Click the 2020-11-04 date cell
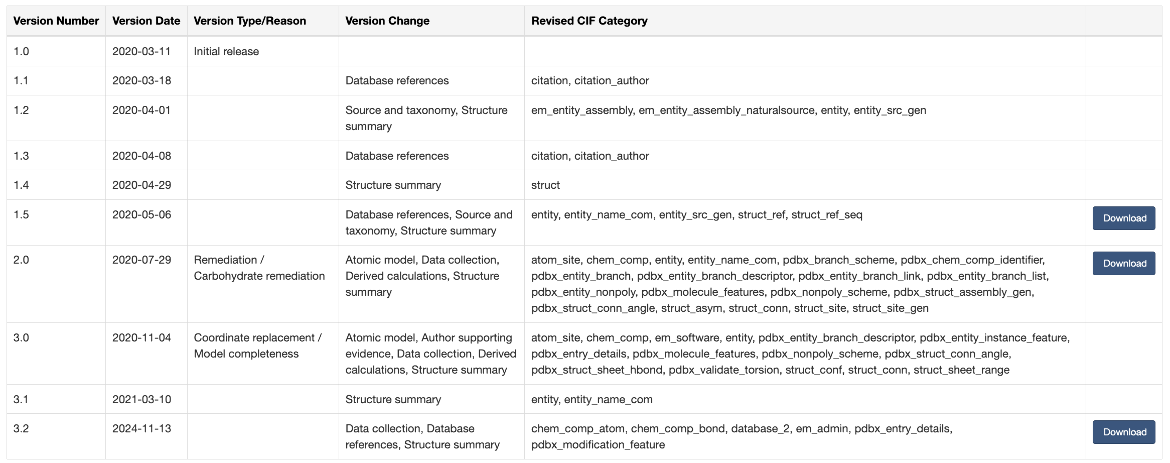1170x463 pixels. pyautogui.click(x=142, y=338)
